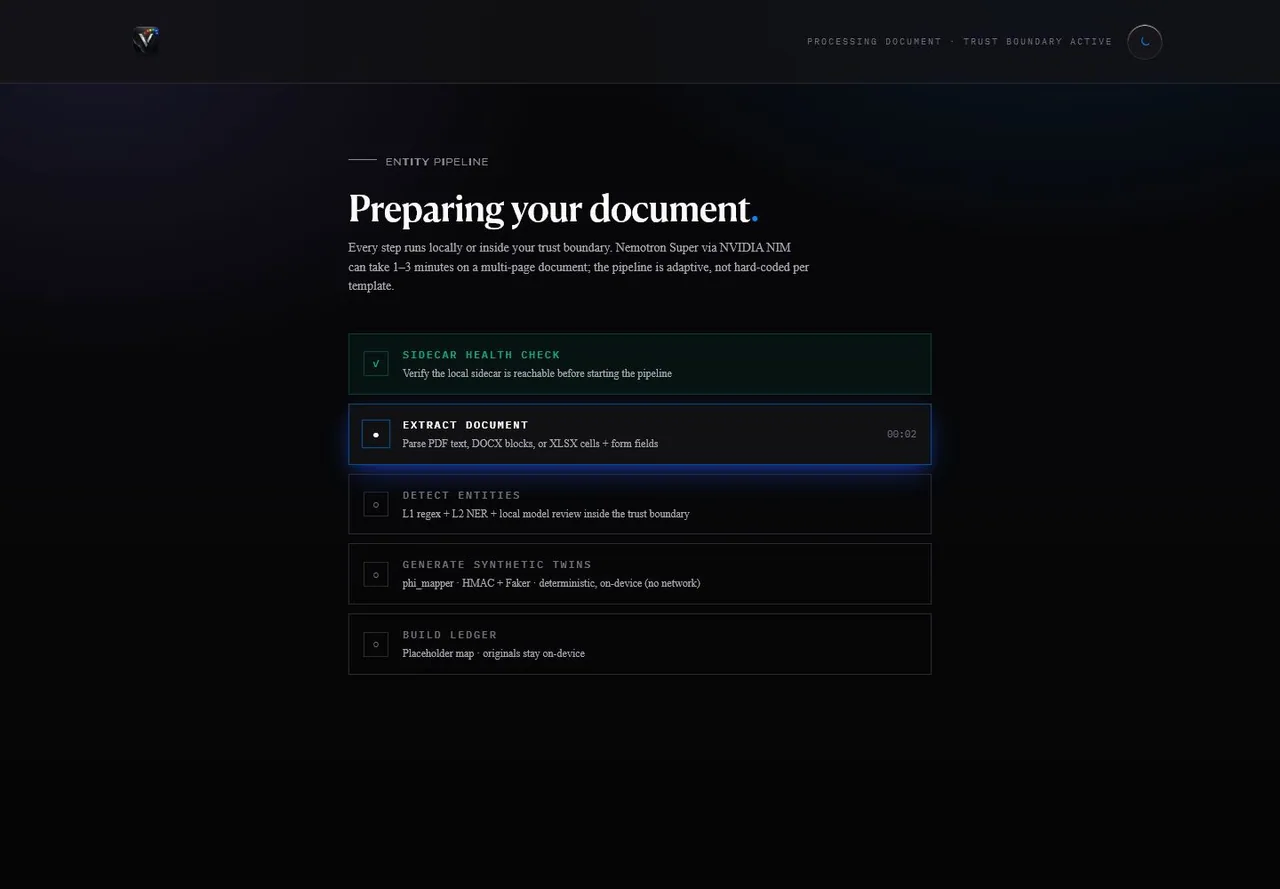
Task: Click 'Parse PDF text, DOCX blocks' description
Action: (530, 444)
